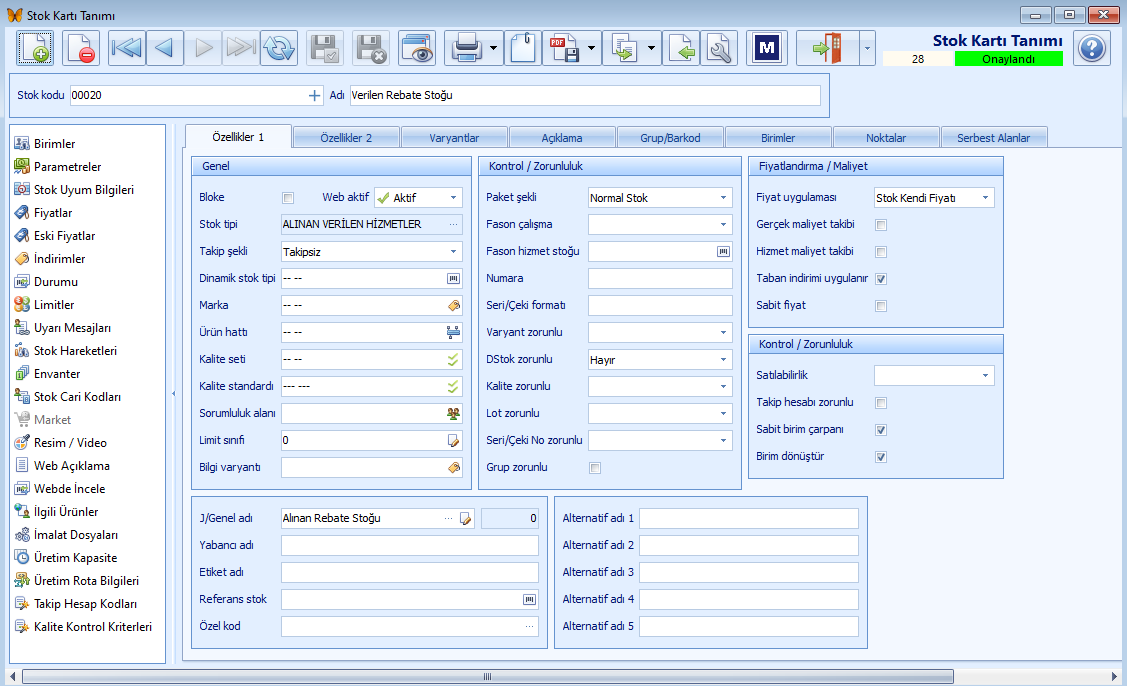
Task: Open the help question mark icon
Action: tap(1092, 48)
